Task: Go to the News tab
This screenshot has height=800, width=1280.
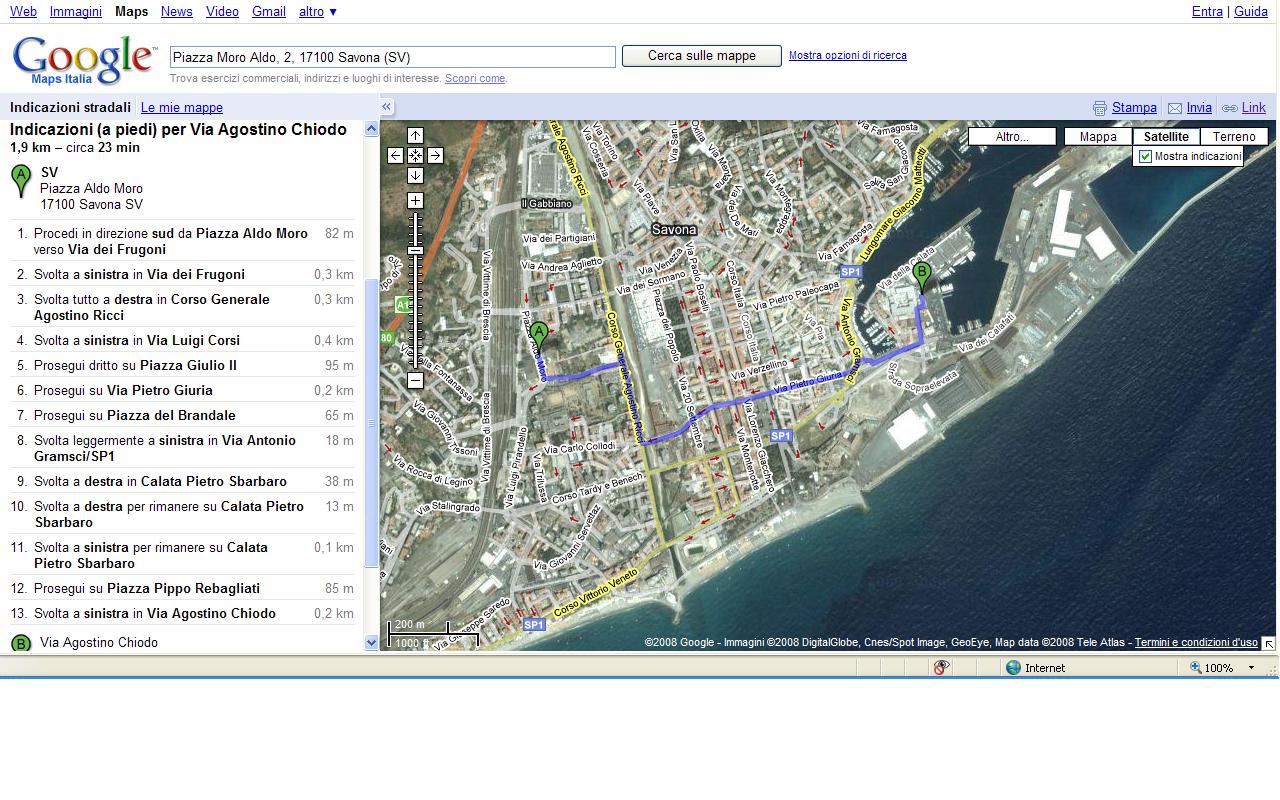Action: tap(176, 12)
